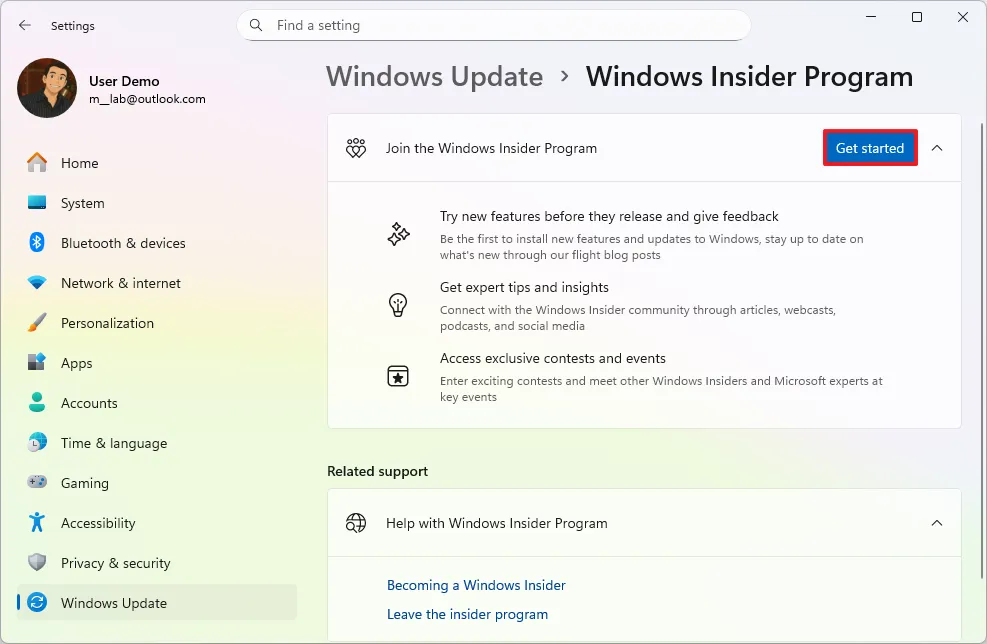Click the Find a setting search box

[x=493, y=25]
